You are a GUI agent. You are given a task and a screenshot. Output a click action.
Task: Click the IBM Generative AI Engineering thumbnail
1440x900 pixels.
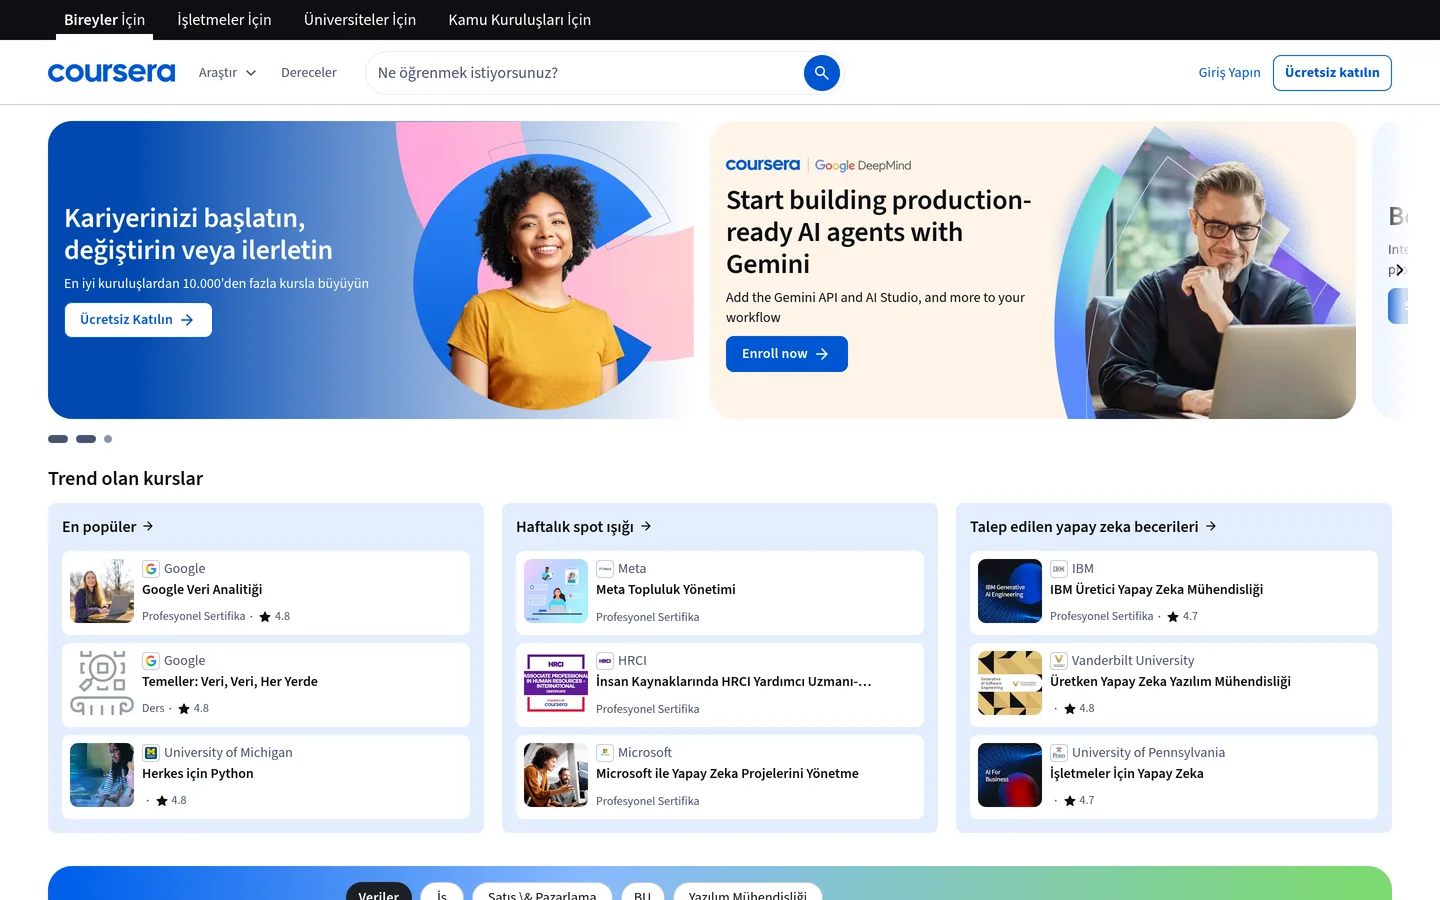click(1010, 591)
